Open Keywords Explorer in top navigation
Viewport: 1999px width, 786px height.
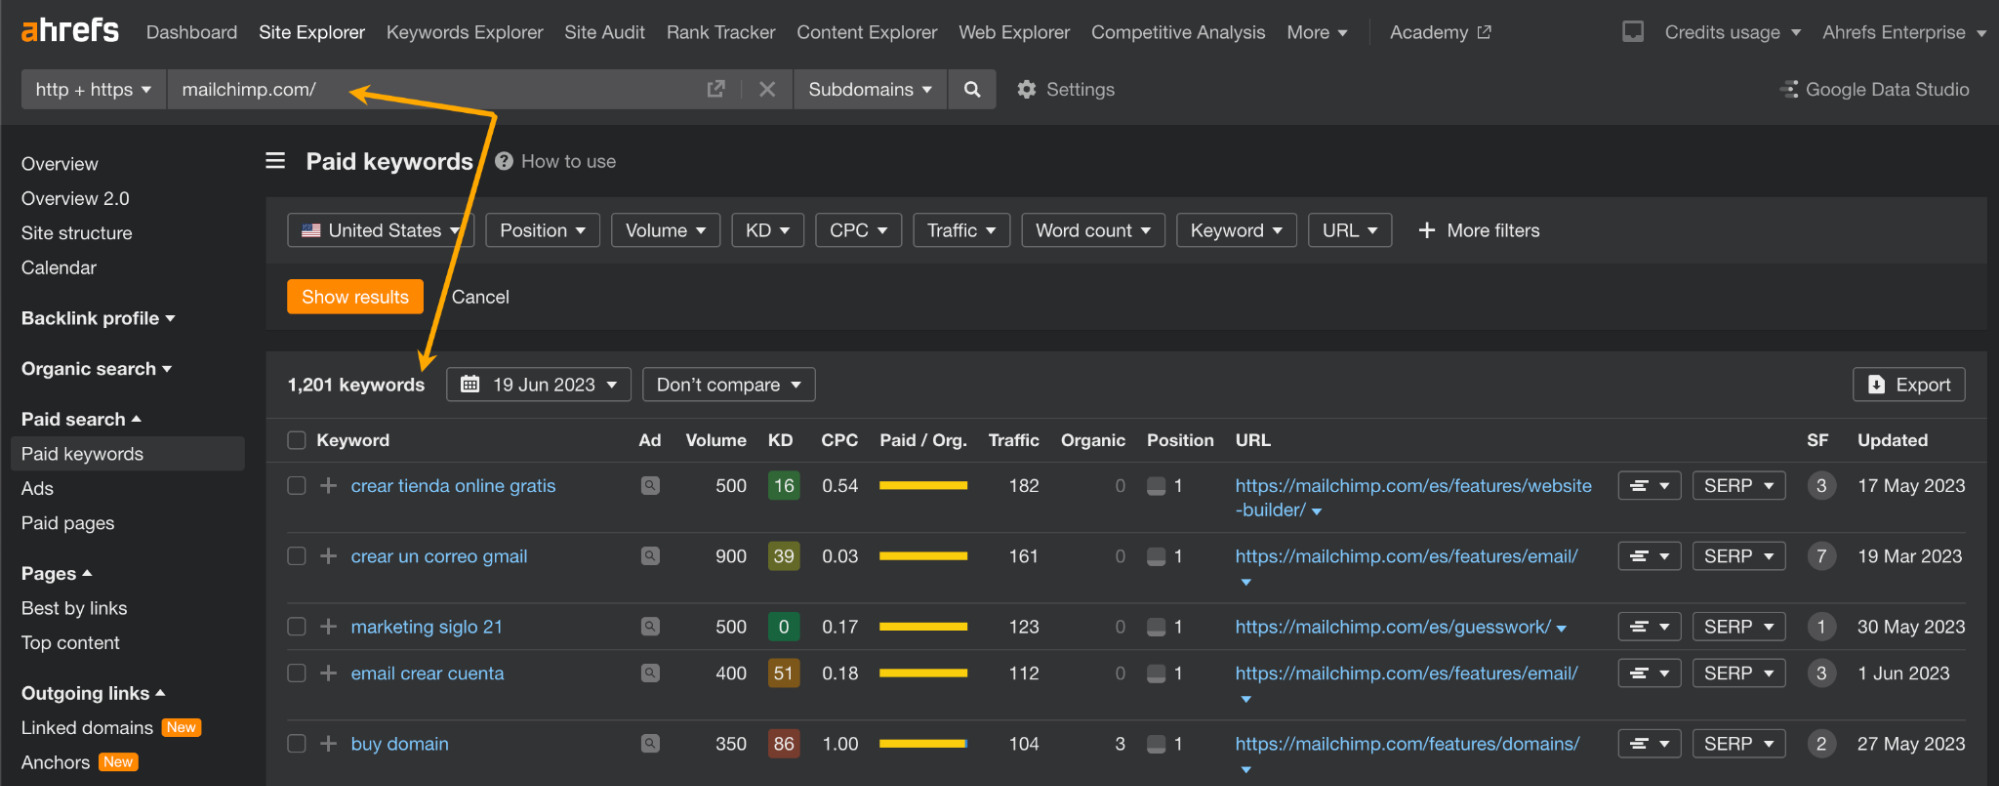(x=464, y=32)
